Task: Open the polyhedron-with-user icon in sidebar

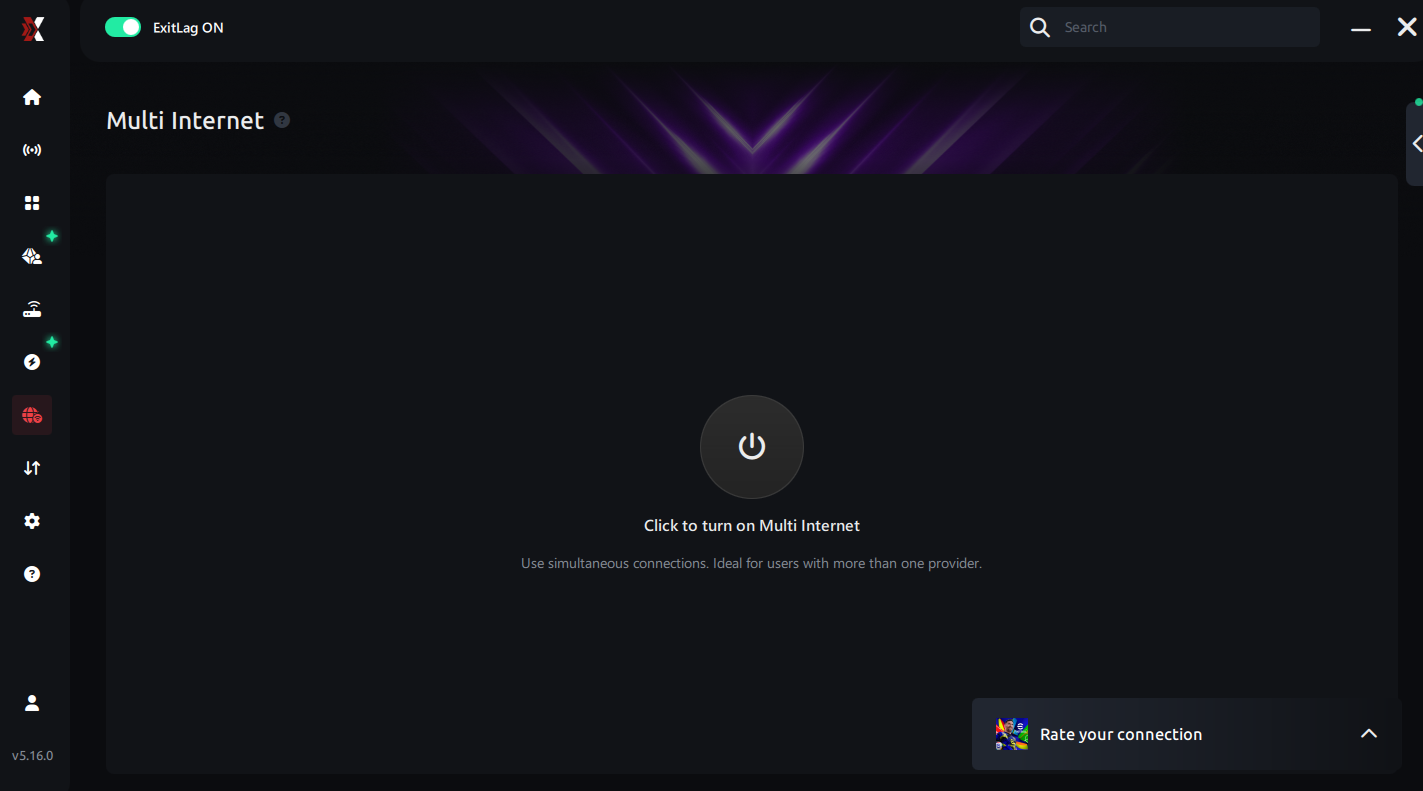Action: click(32, 256)
